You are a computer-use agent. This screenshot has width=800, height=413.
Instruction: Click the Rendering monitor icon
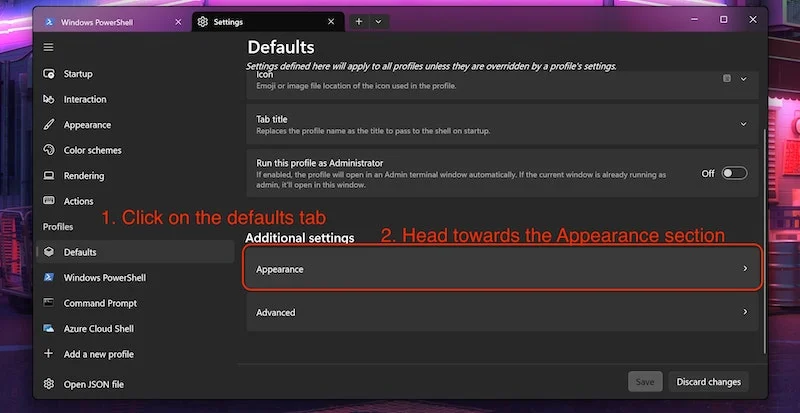49,176
